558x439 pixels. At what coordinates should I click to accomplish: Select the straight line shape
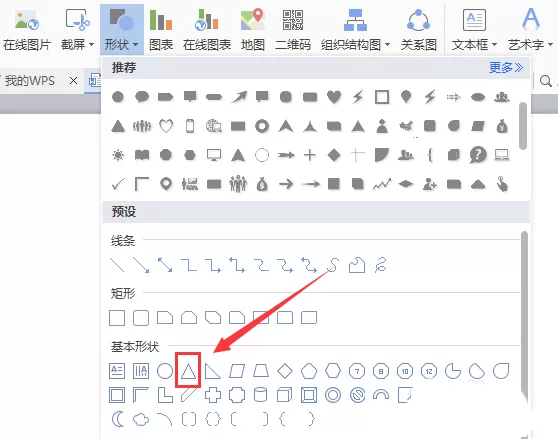(117, 265)
